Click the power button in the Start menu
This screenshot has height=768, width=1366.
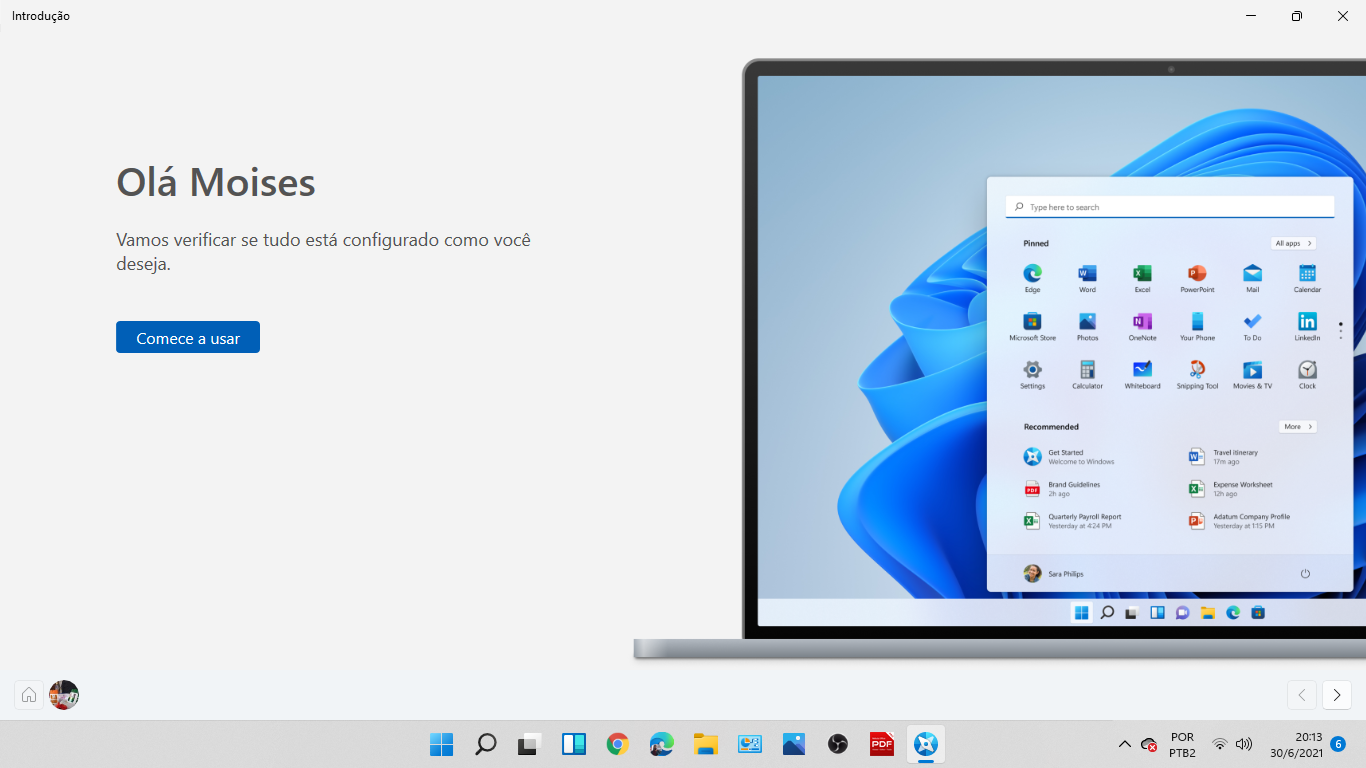1305,573
